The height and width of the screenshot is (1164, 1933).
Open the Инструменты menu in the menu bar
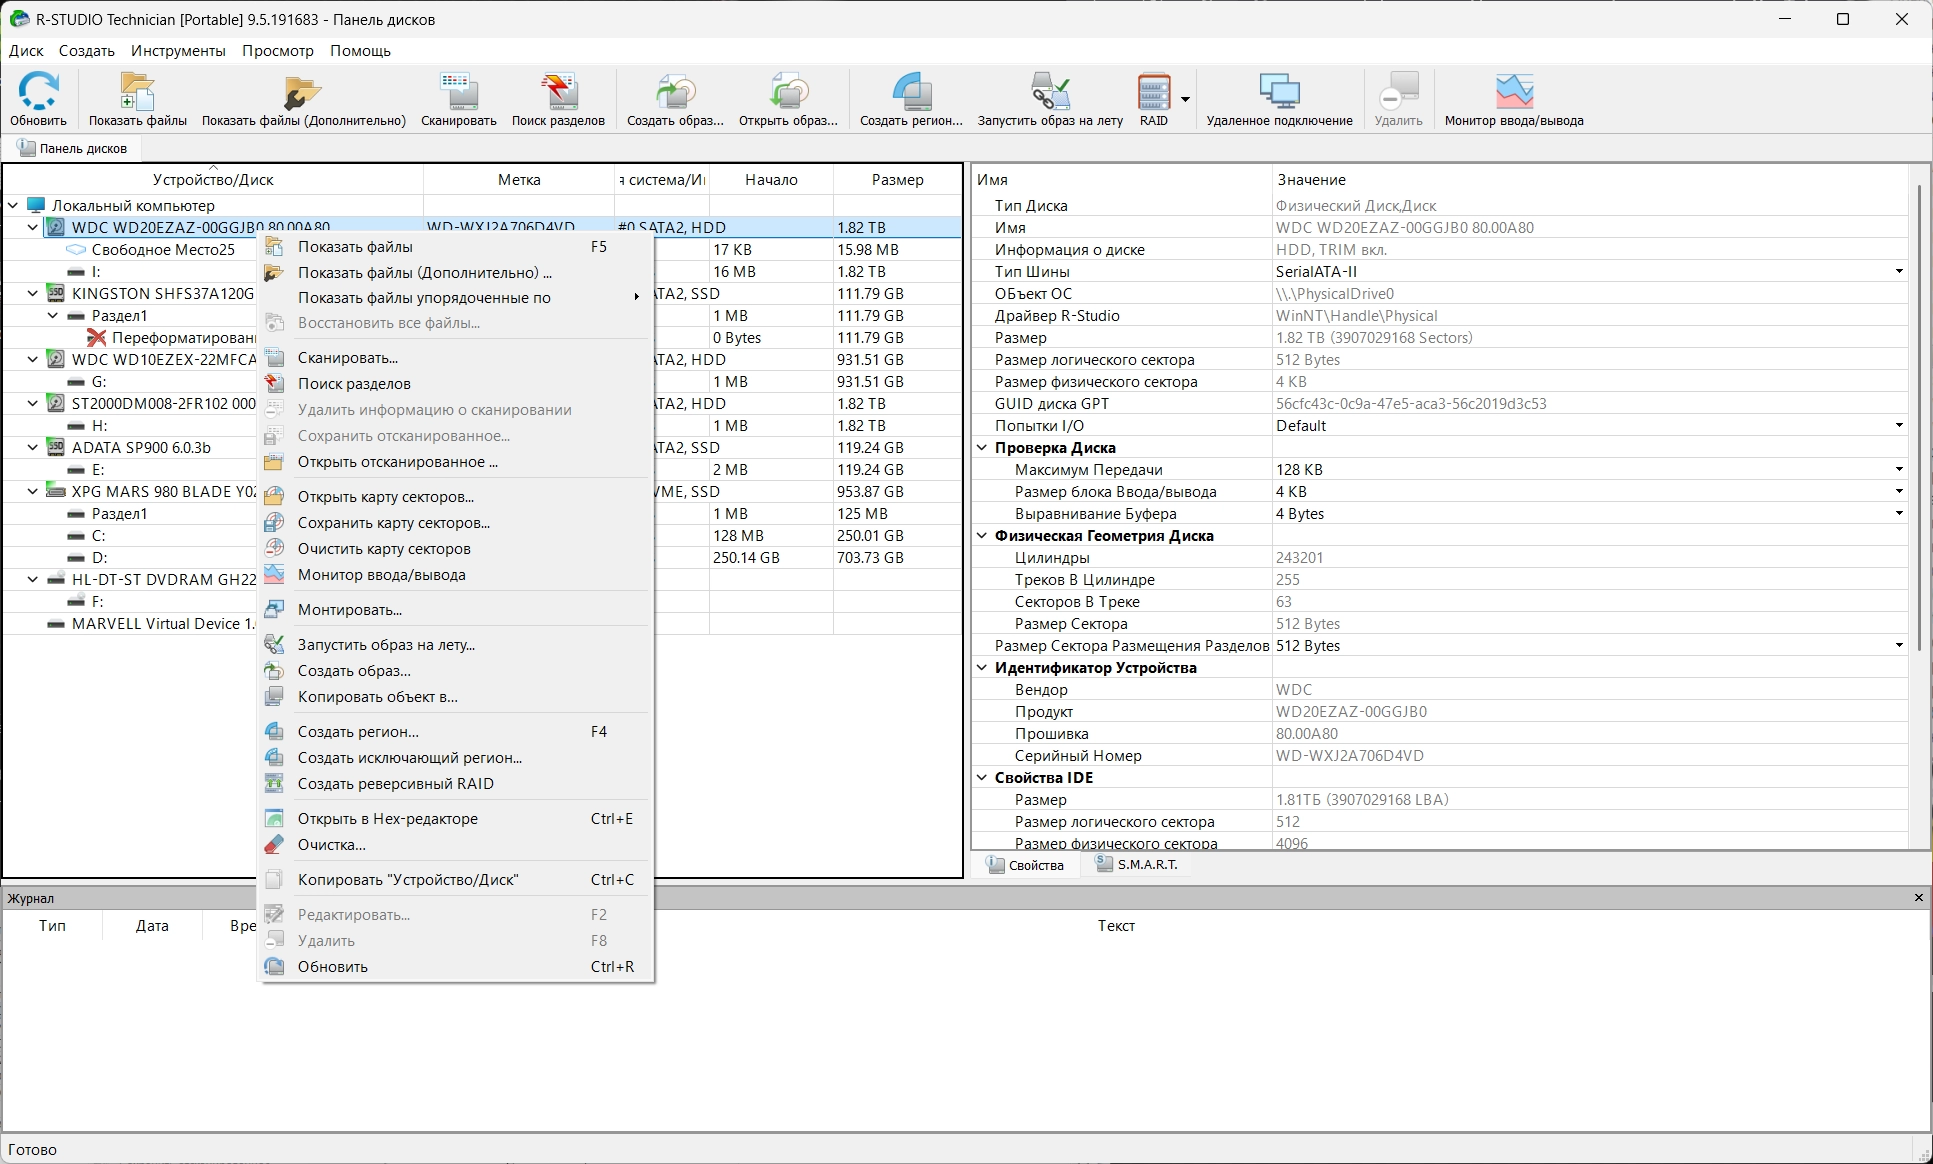point(178,50)
